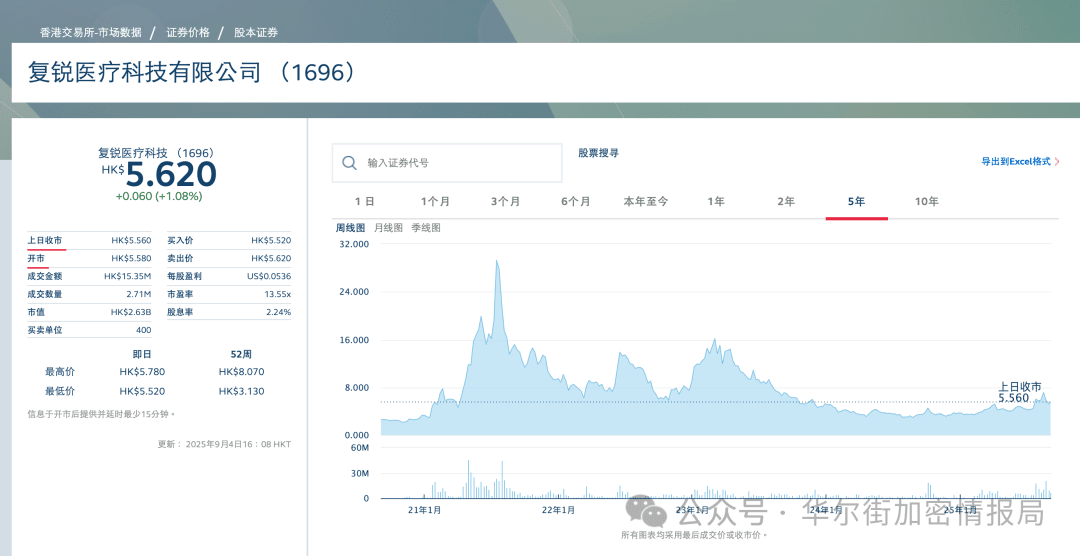Open 证券价格 breadcrumb link
The height and width of the screenshot is (556, 1080).
tap(187, 32)
